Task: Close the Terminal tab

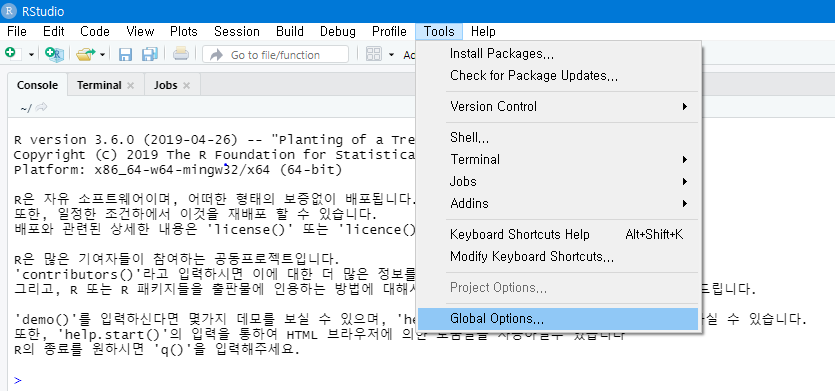Action: click(x=130, y=85)
